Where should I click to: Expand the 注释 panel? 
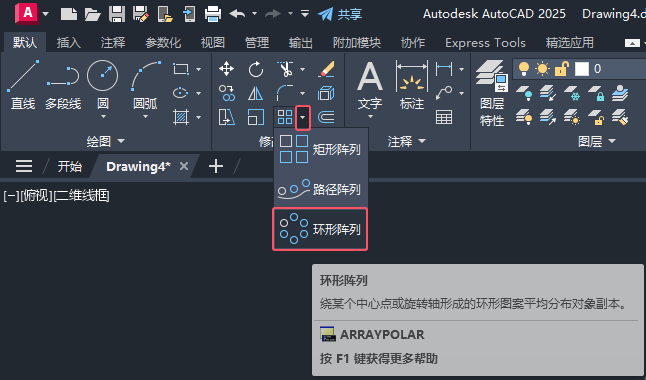point(406,141)
